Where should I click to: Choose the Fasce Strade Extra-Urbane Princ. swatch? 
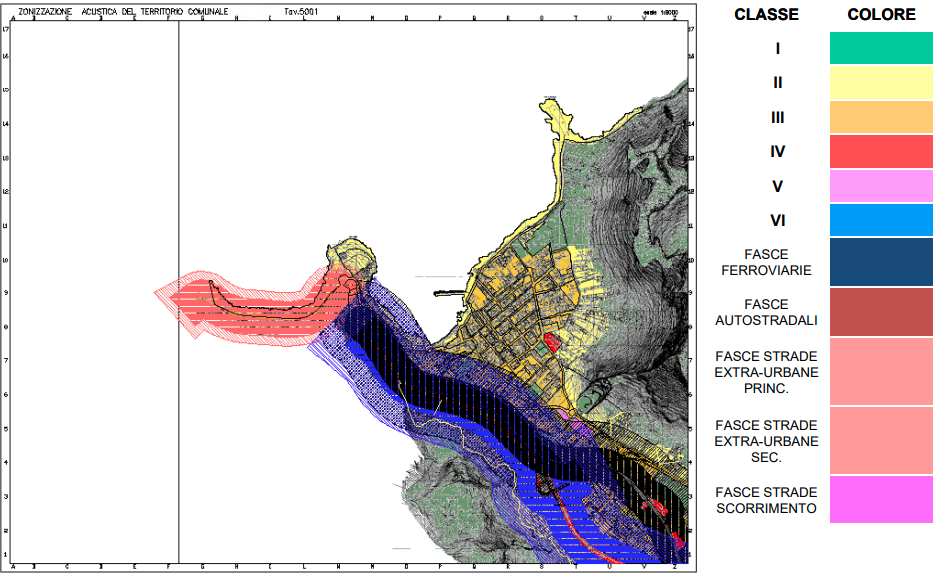(x=881, y=372)
